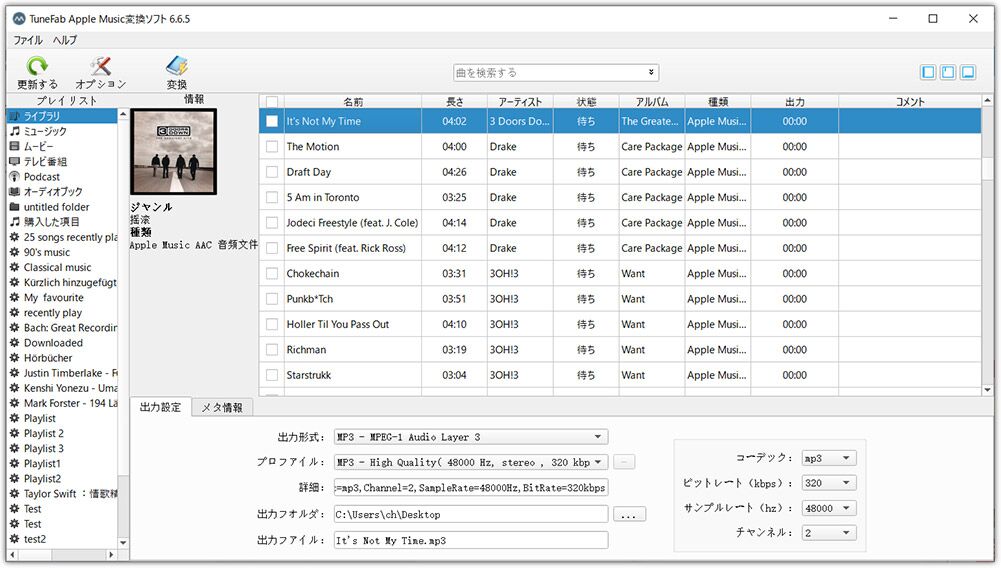The width and height of the screenshot is (1001, 568).
Task: Click the TuneFab app icon in title bar
Action: pos(19,19)
